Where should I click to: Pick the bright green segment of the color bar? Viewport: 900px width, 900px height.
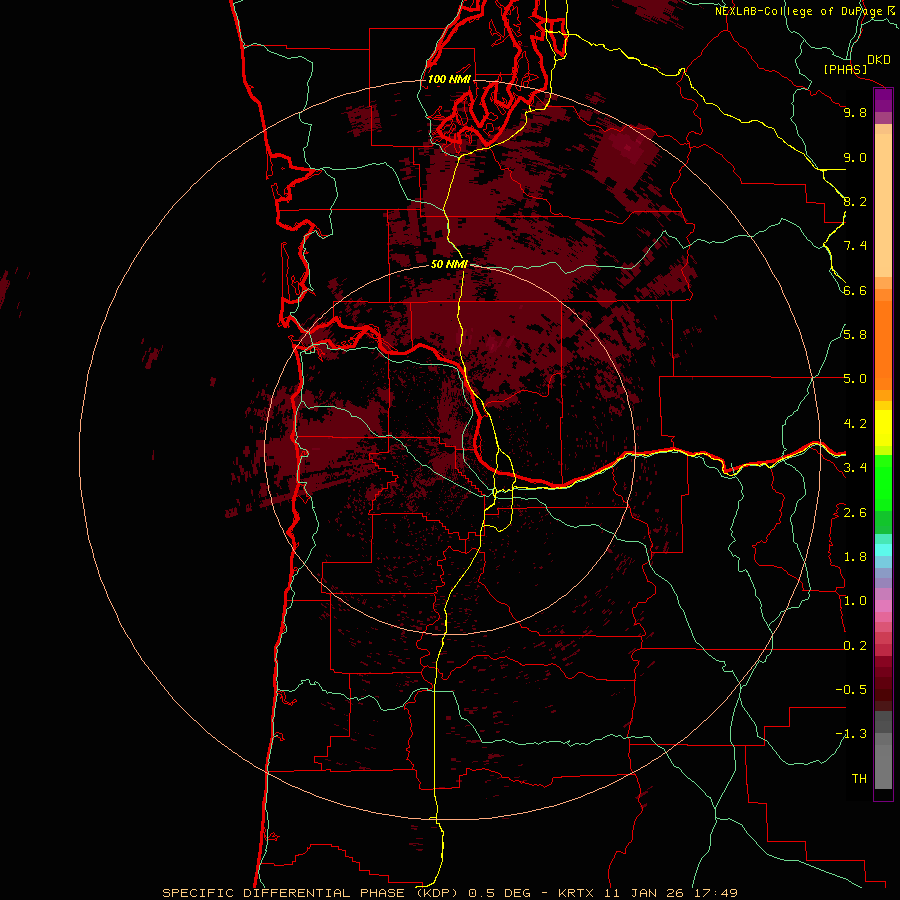coord(883,483)
